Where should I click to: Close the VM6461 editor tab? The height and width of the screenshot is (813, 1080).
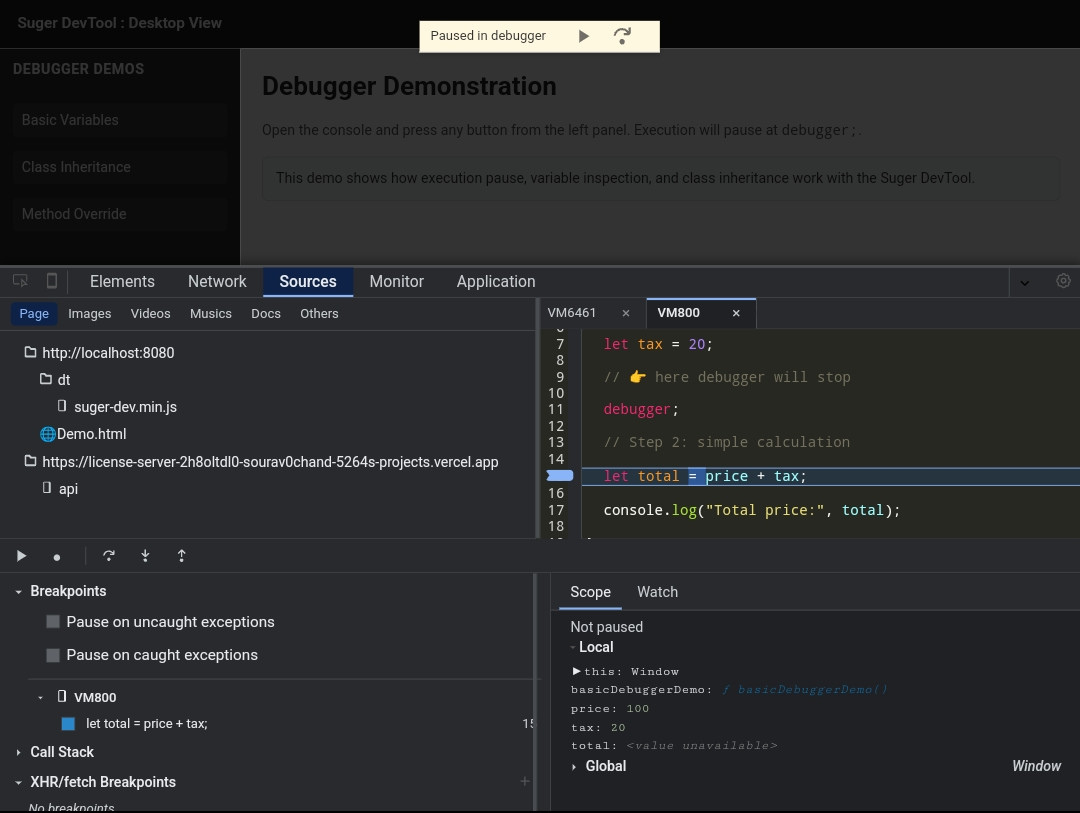point(625,313)
